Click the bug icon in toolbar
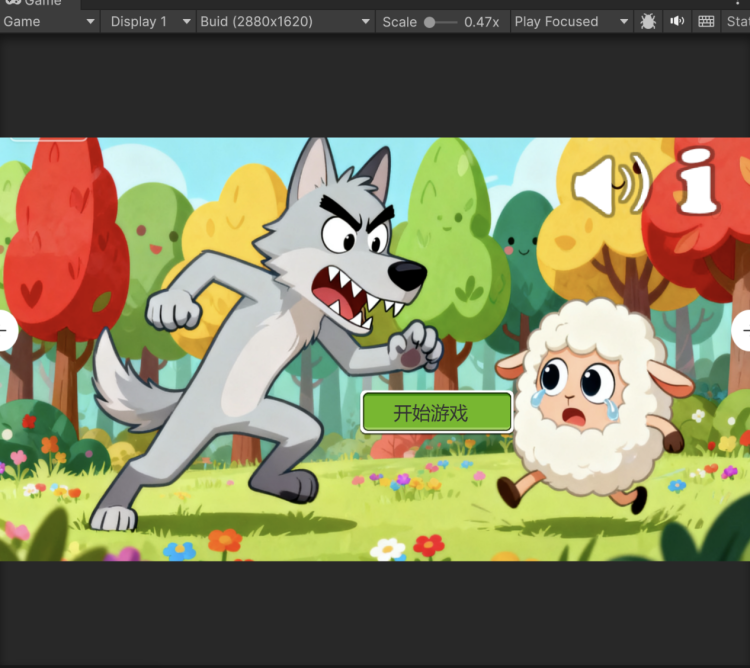750x668 pixels. pos(648,21)
